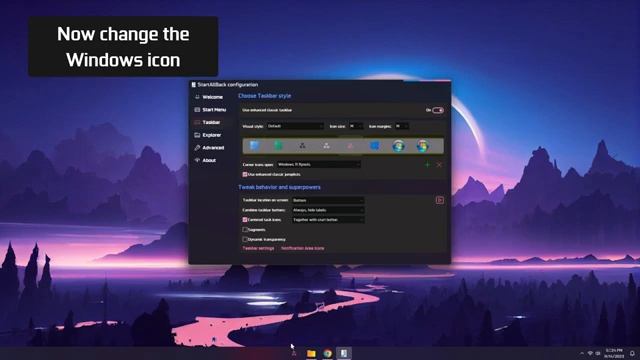Viewport: 640px width, 360px height.
Task: Uncheck Use enhanced classic jumplists
Action: click(x=245, y=174)
